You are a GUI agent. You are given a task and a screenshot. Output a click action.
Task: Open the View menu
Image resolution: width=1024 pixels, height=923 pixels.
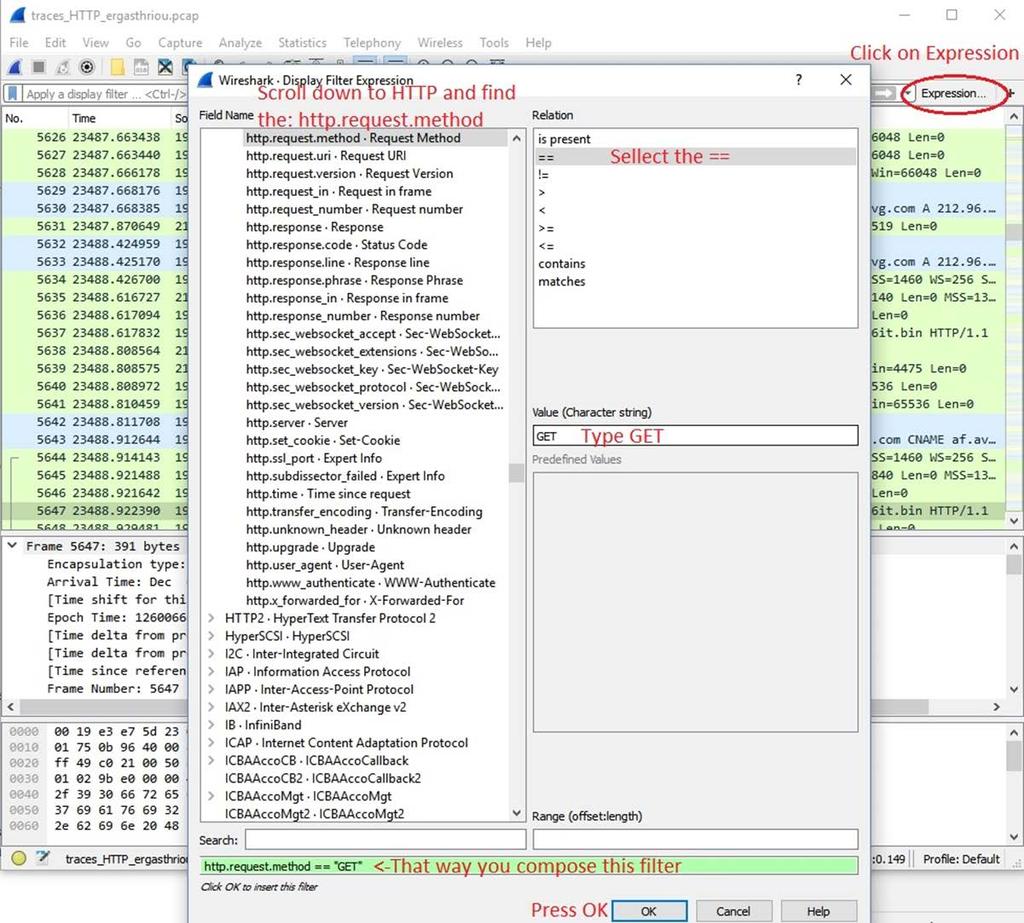click(95, 42)
